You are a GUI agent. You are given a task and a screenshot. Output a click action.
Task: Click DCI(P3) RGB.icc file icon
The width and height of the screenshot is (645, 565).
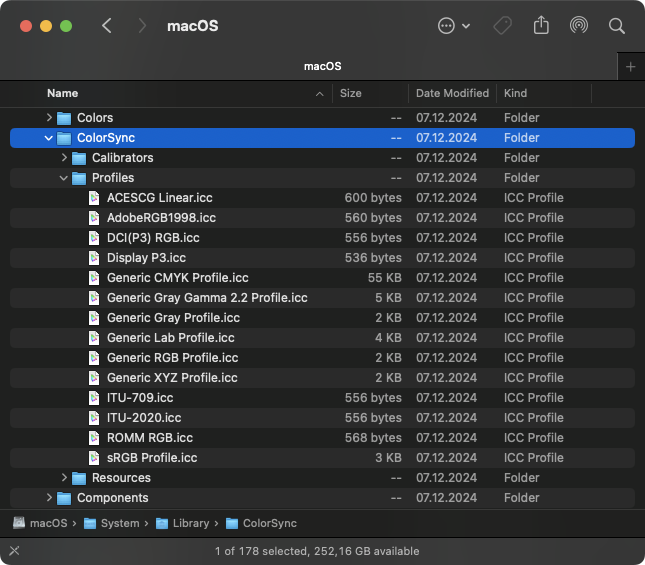click(94, 238)
